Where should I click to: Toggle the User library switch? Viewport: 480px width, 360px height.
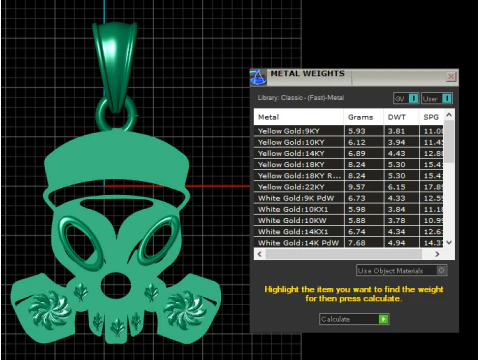[437, 98]
